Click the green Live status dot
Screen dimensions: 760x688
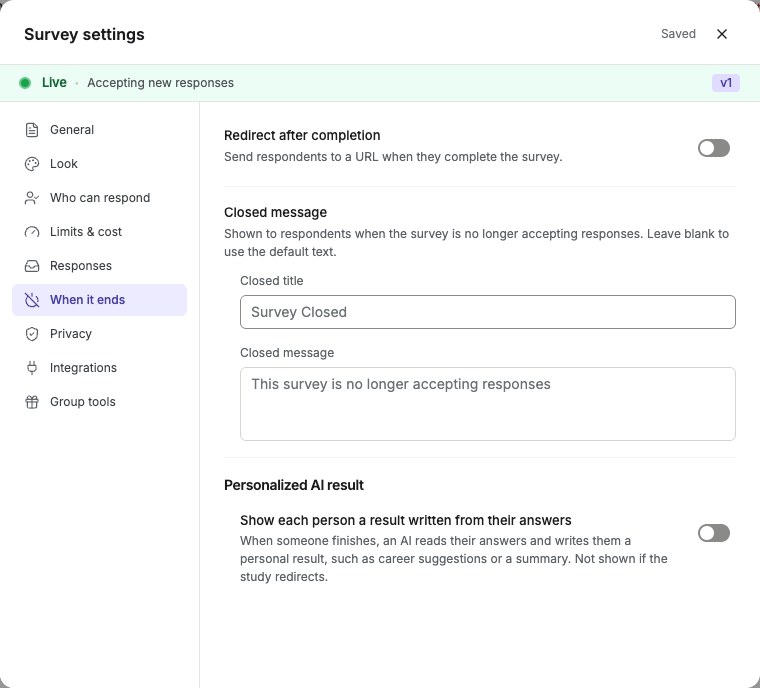[25, 83]
